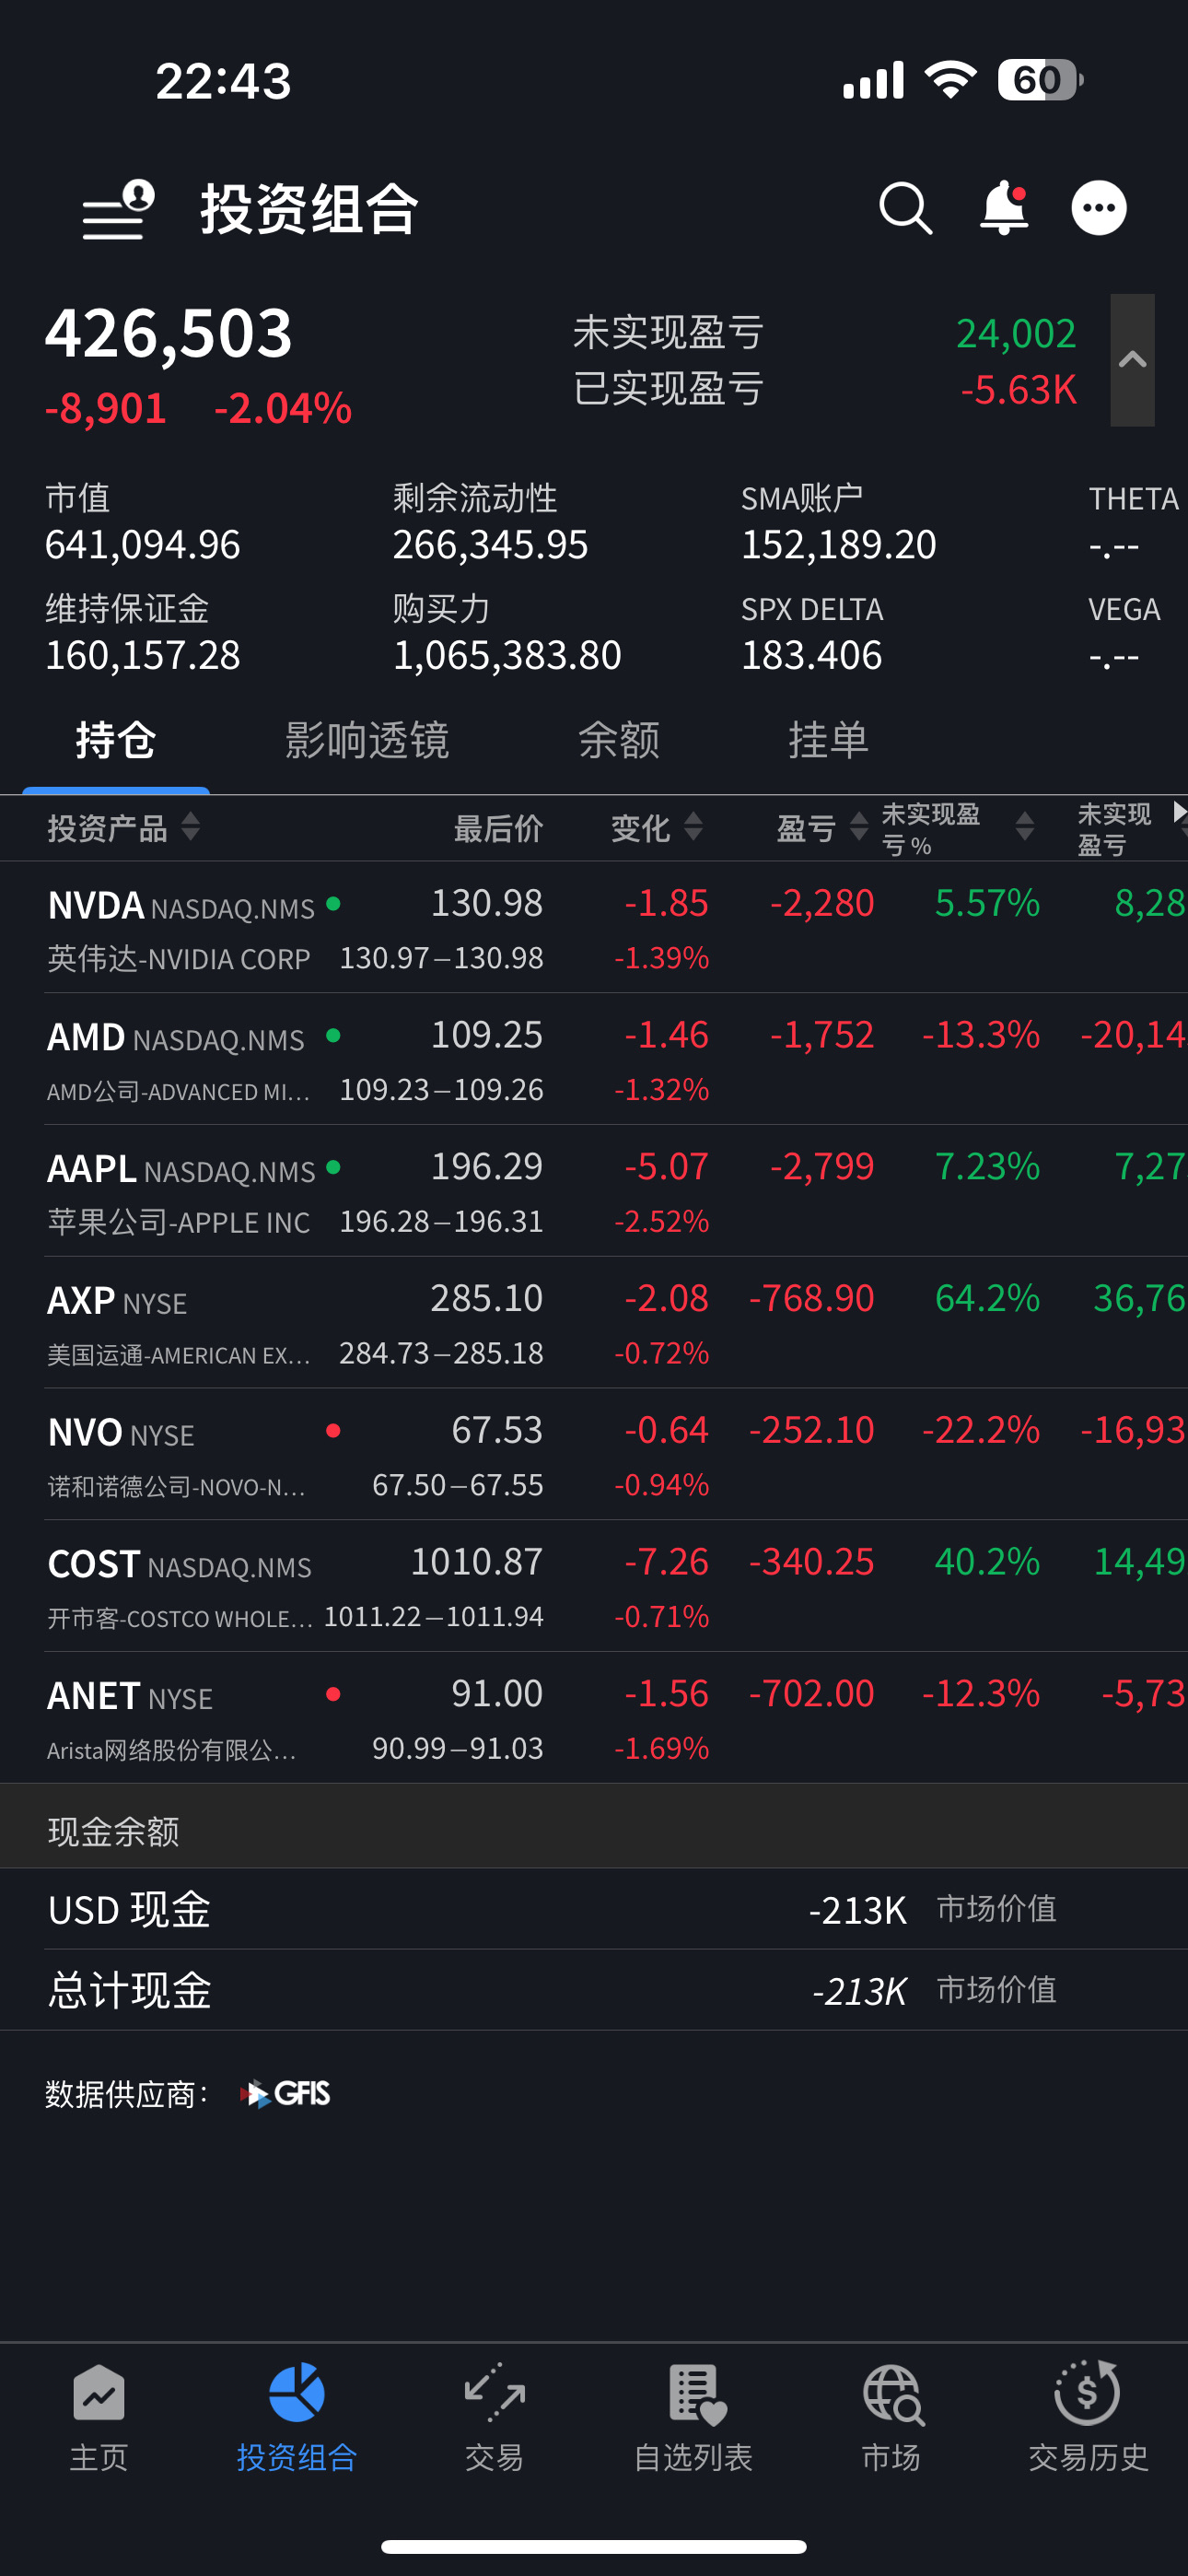Collapse the account summary with chevron
The image size is (1188, 2576).
coord(1132,360)
